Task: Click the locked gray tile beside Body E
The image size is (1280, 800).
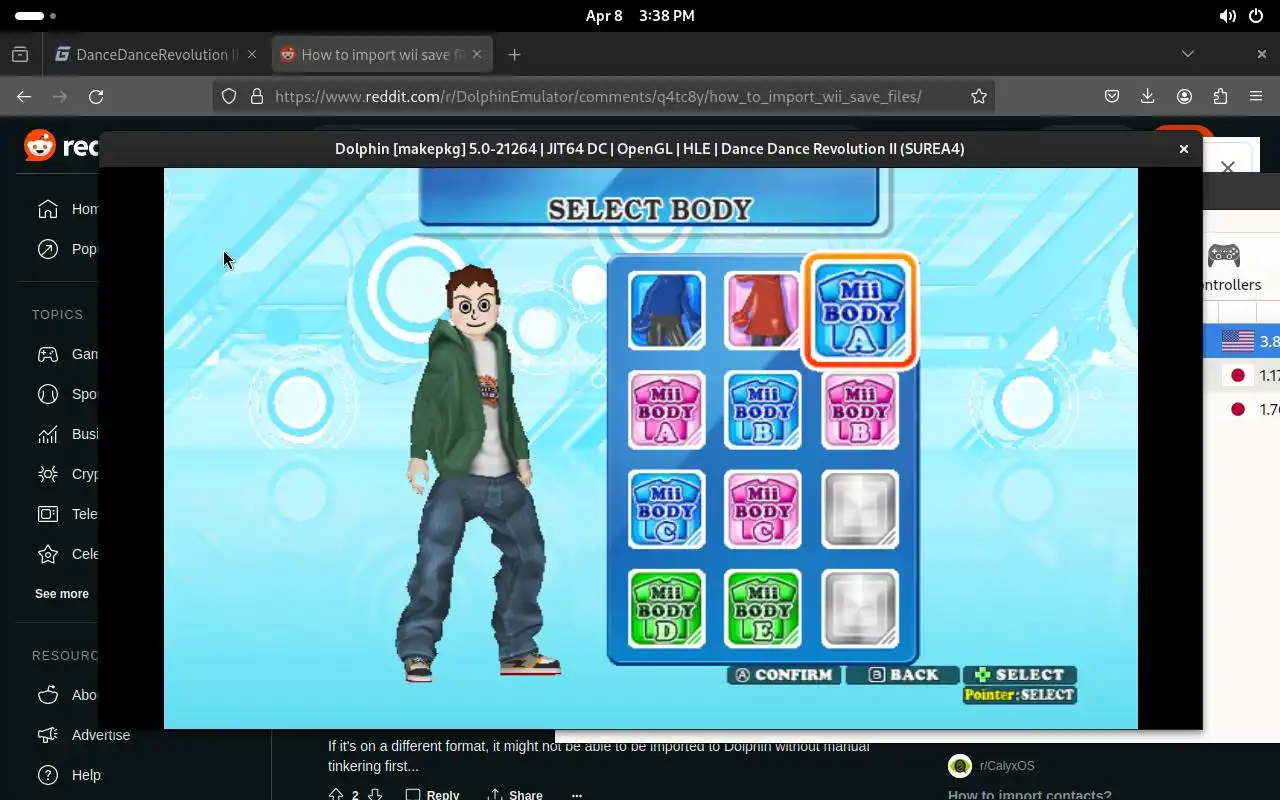Action: pos(860,609)
